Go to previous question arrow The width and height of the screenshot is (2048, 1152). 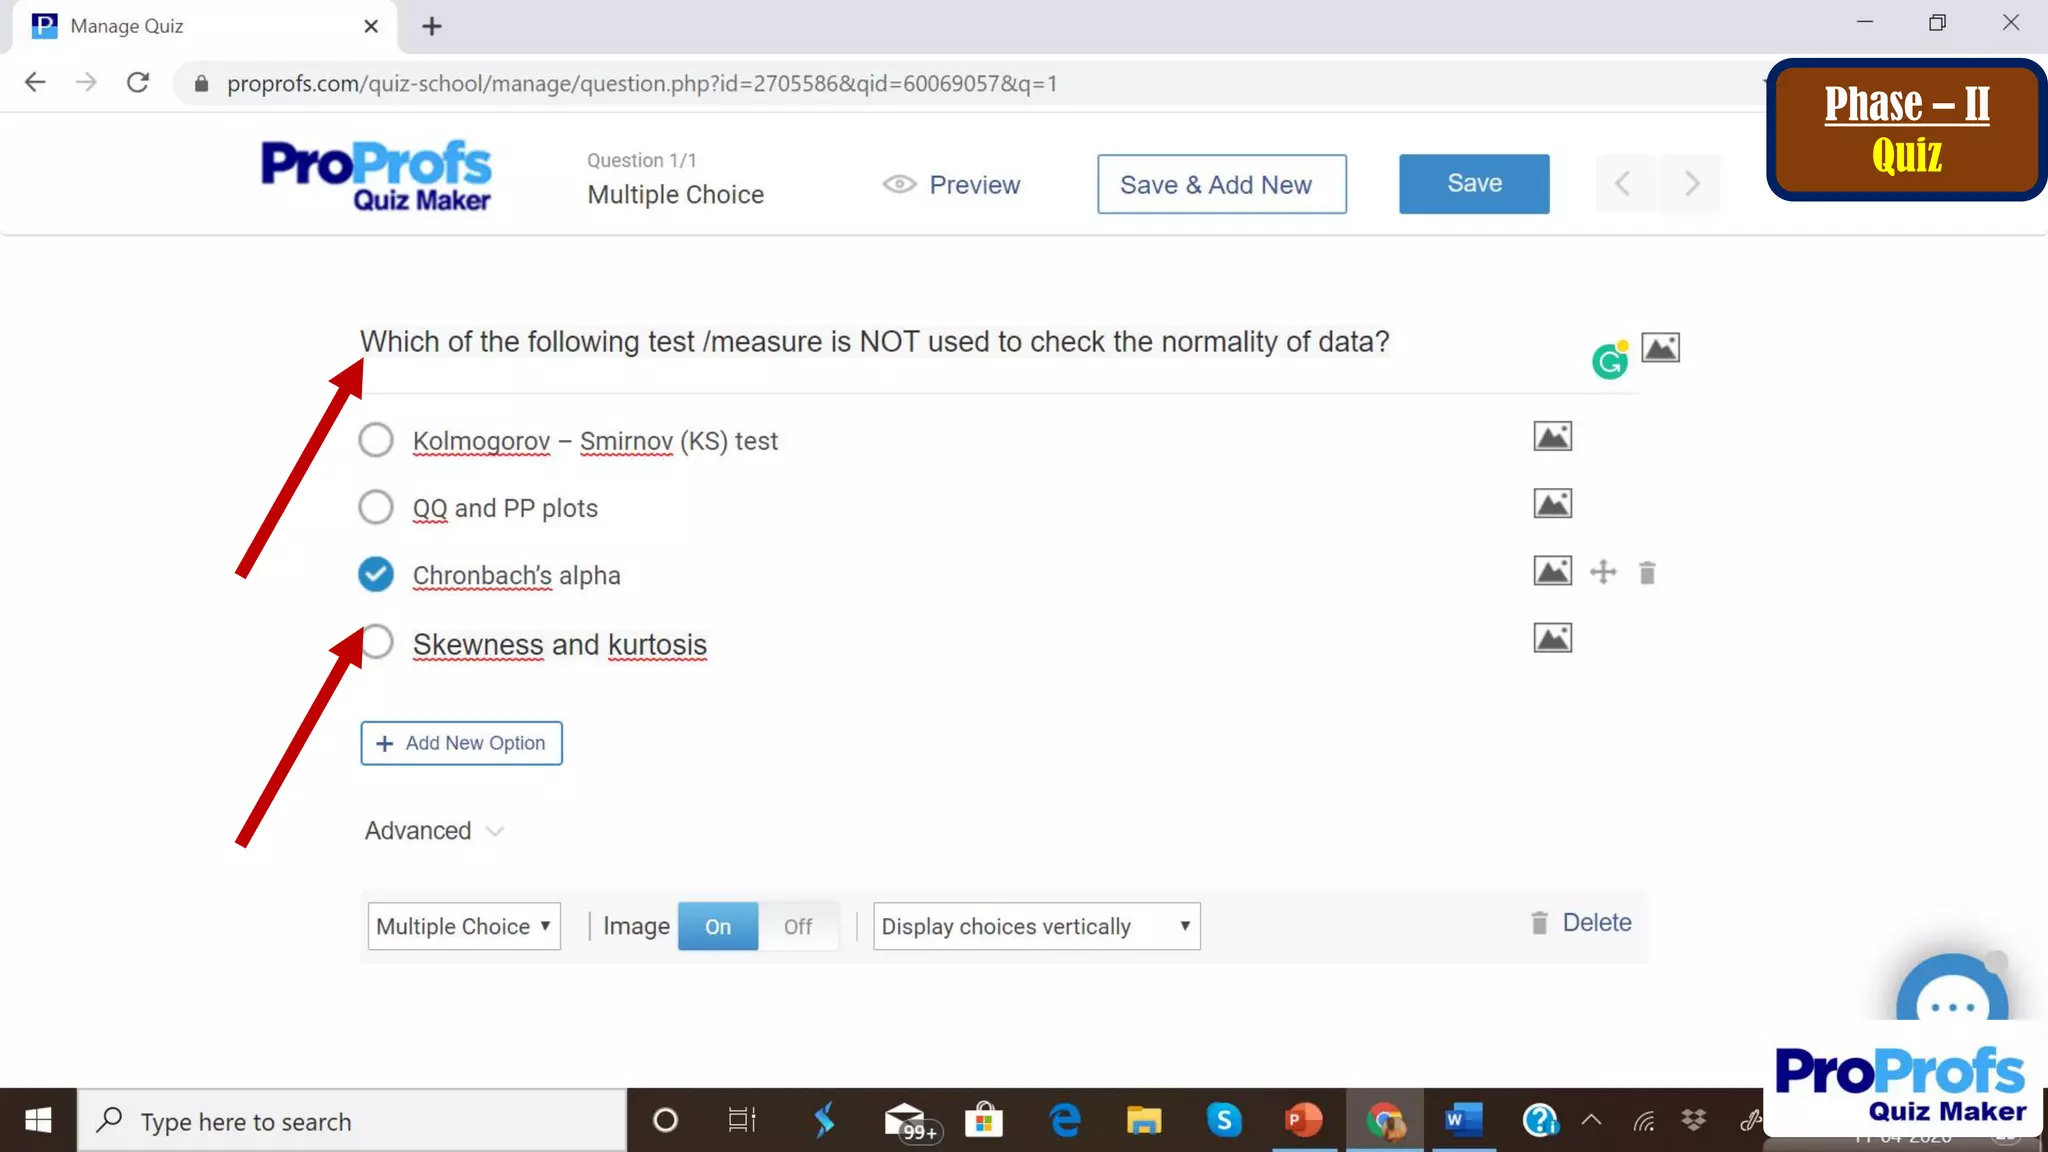tap(1623, 184)
